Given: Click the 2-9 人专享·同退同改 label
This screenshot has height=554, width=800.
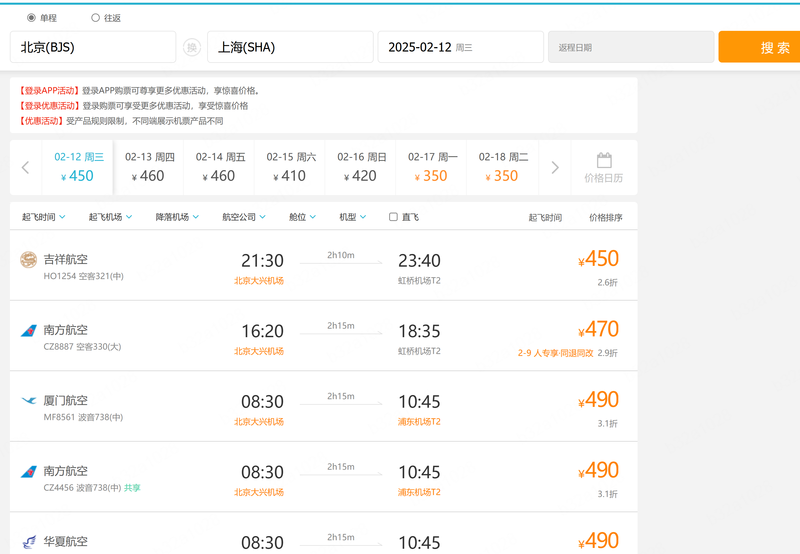Looking at the screenshot, I should (x=556, y=353).
